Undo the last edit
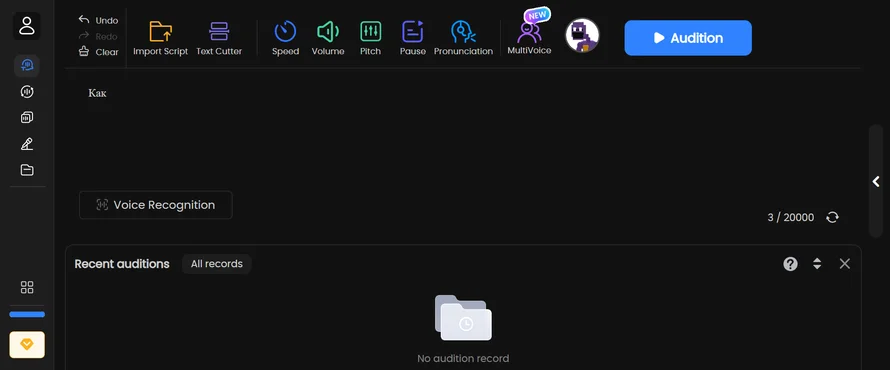This screenshot has width=890, height=370. (98, 20)
